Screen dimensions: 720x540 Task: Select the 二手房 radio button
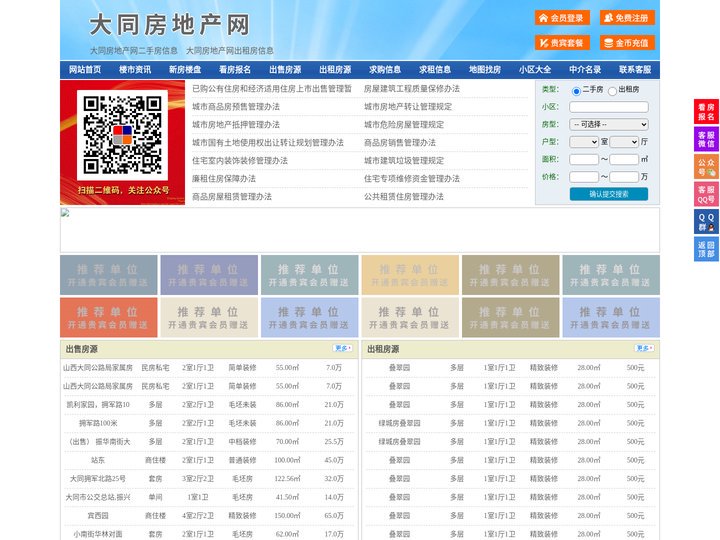576,91
